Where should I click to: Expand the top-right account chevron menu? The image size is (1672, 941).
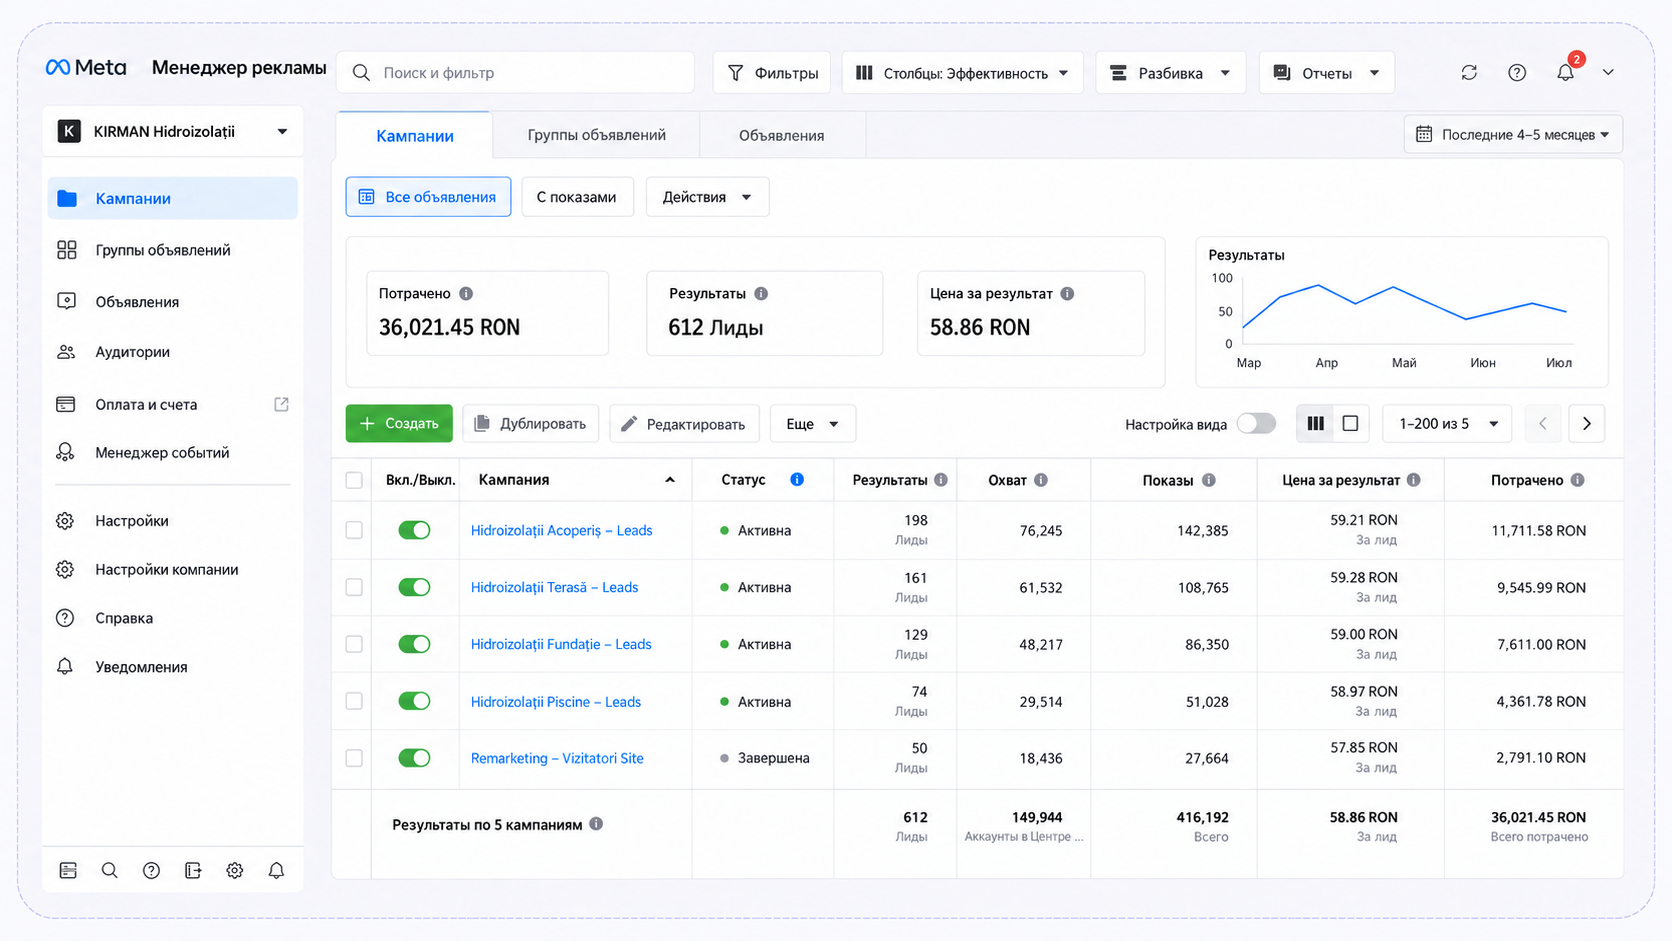(1608, 72)
